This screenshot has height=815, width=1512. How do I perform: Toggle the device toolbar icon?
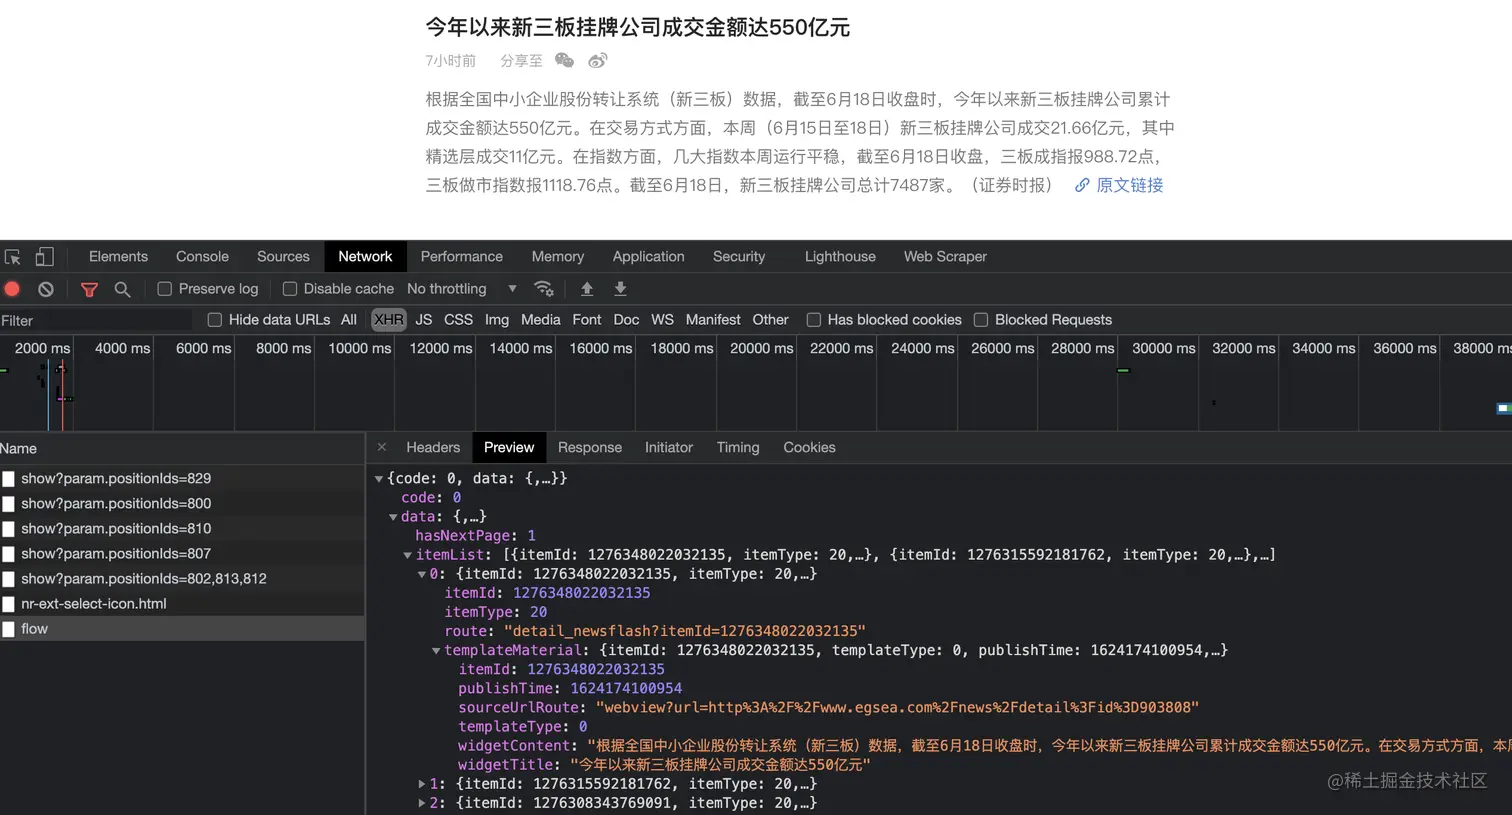tap(44, 257)
